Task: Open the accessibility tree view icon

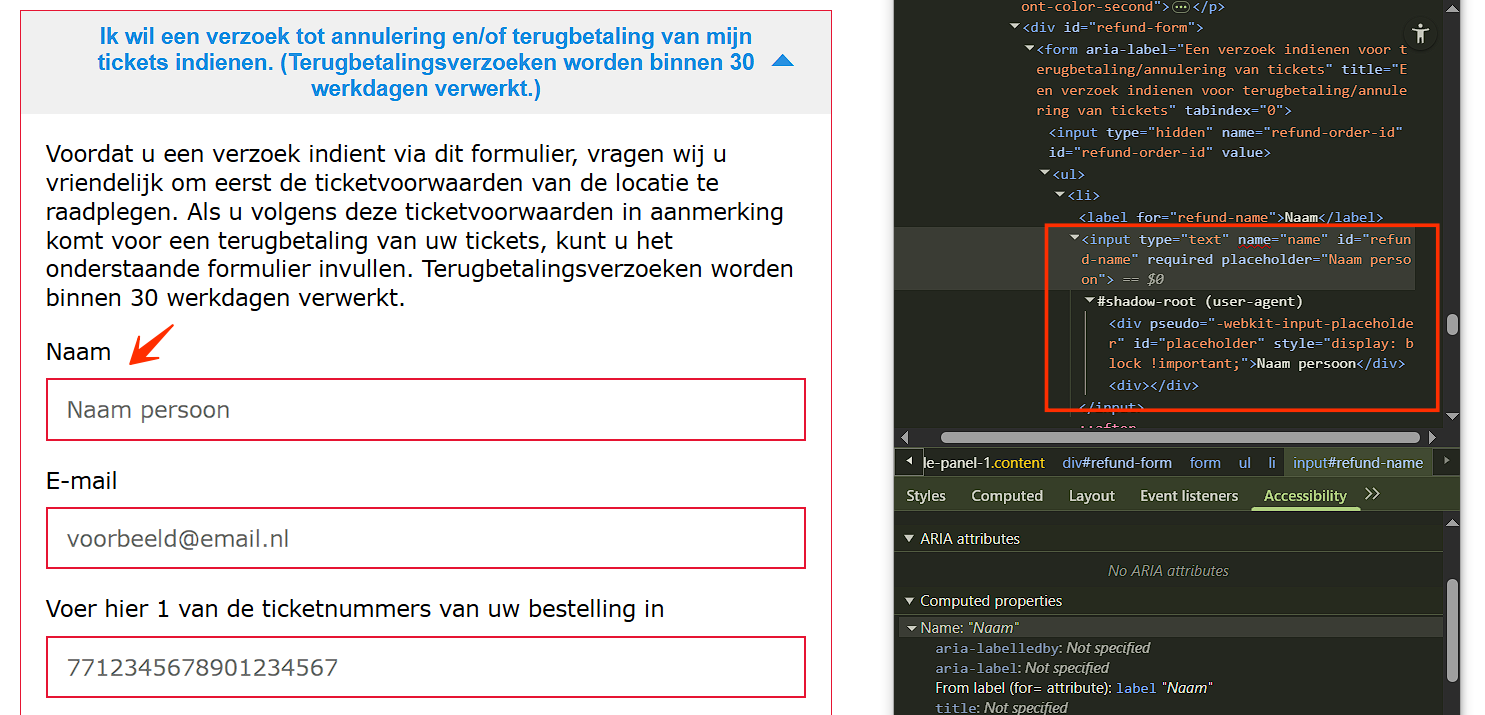Action: click(x=1420, y=35)
